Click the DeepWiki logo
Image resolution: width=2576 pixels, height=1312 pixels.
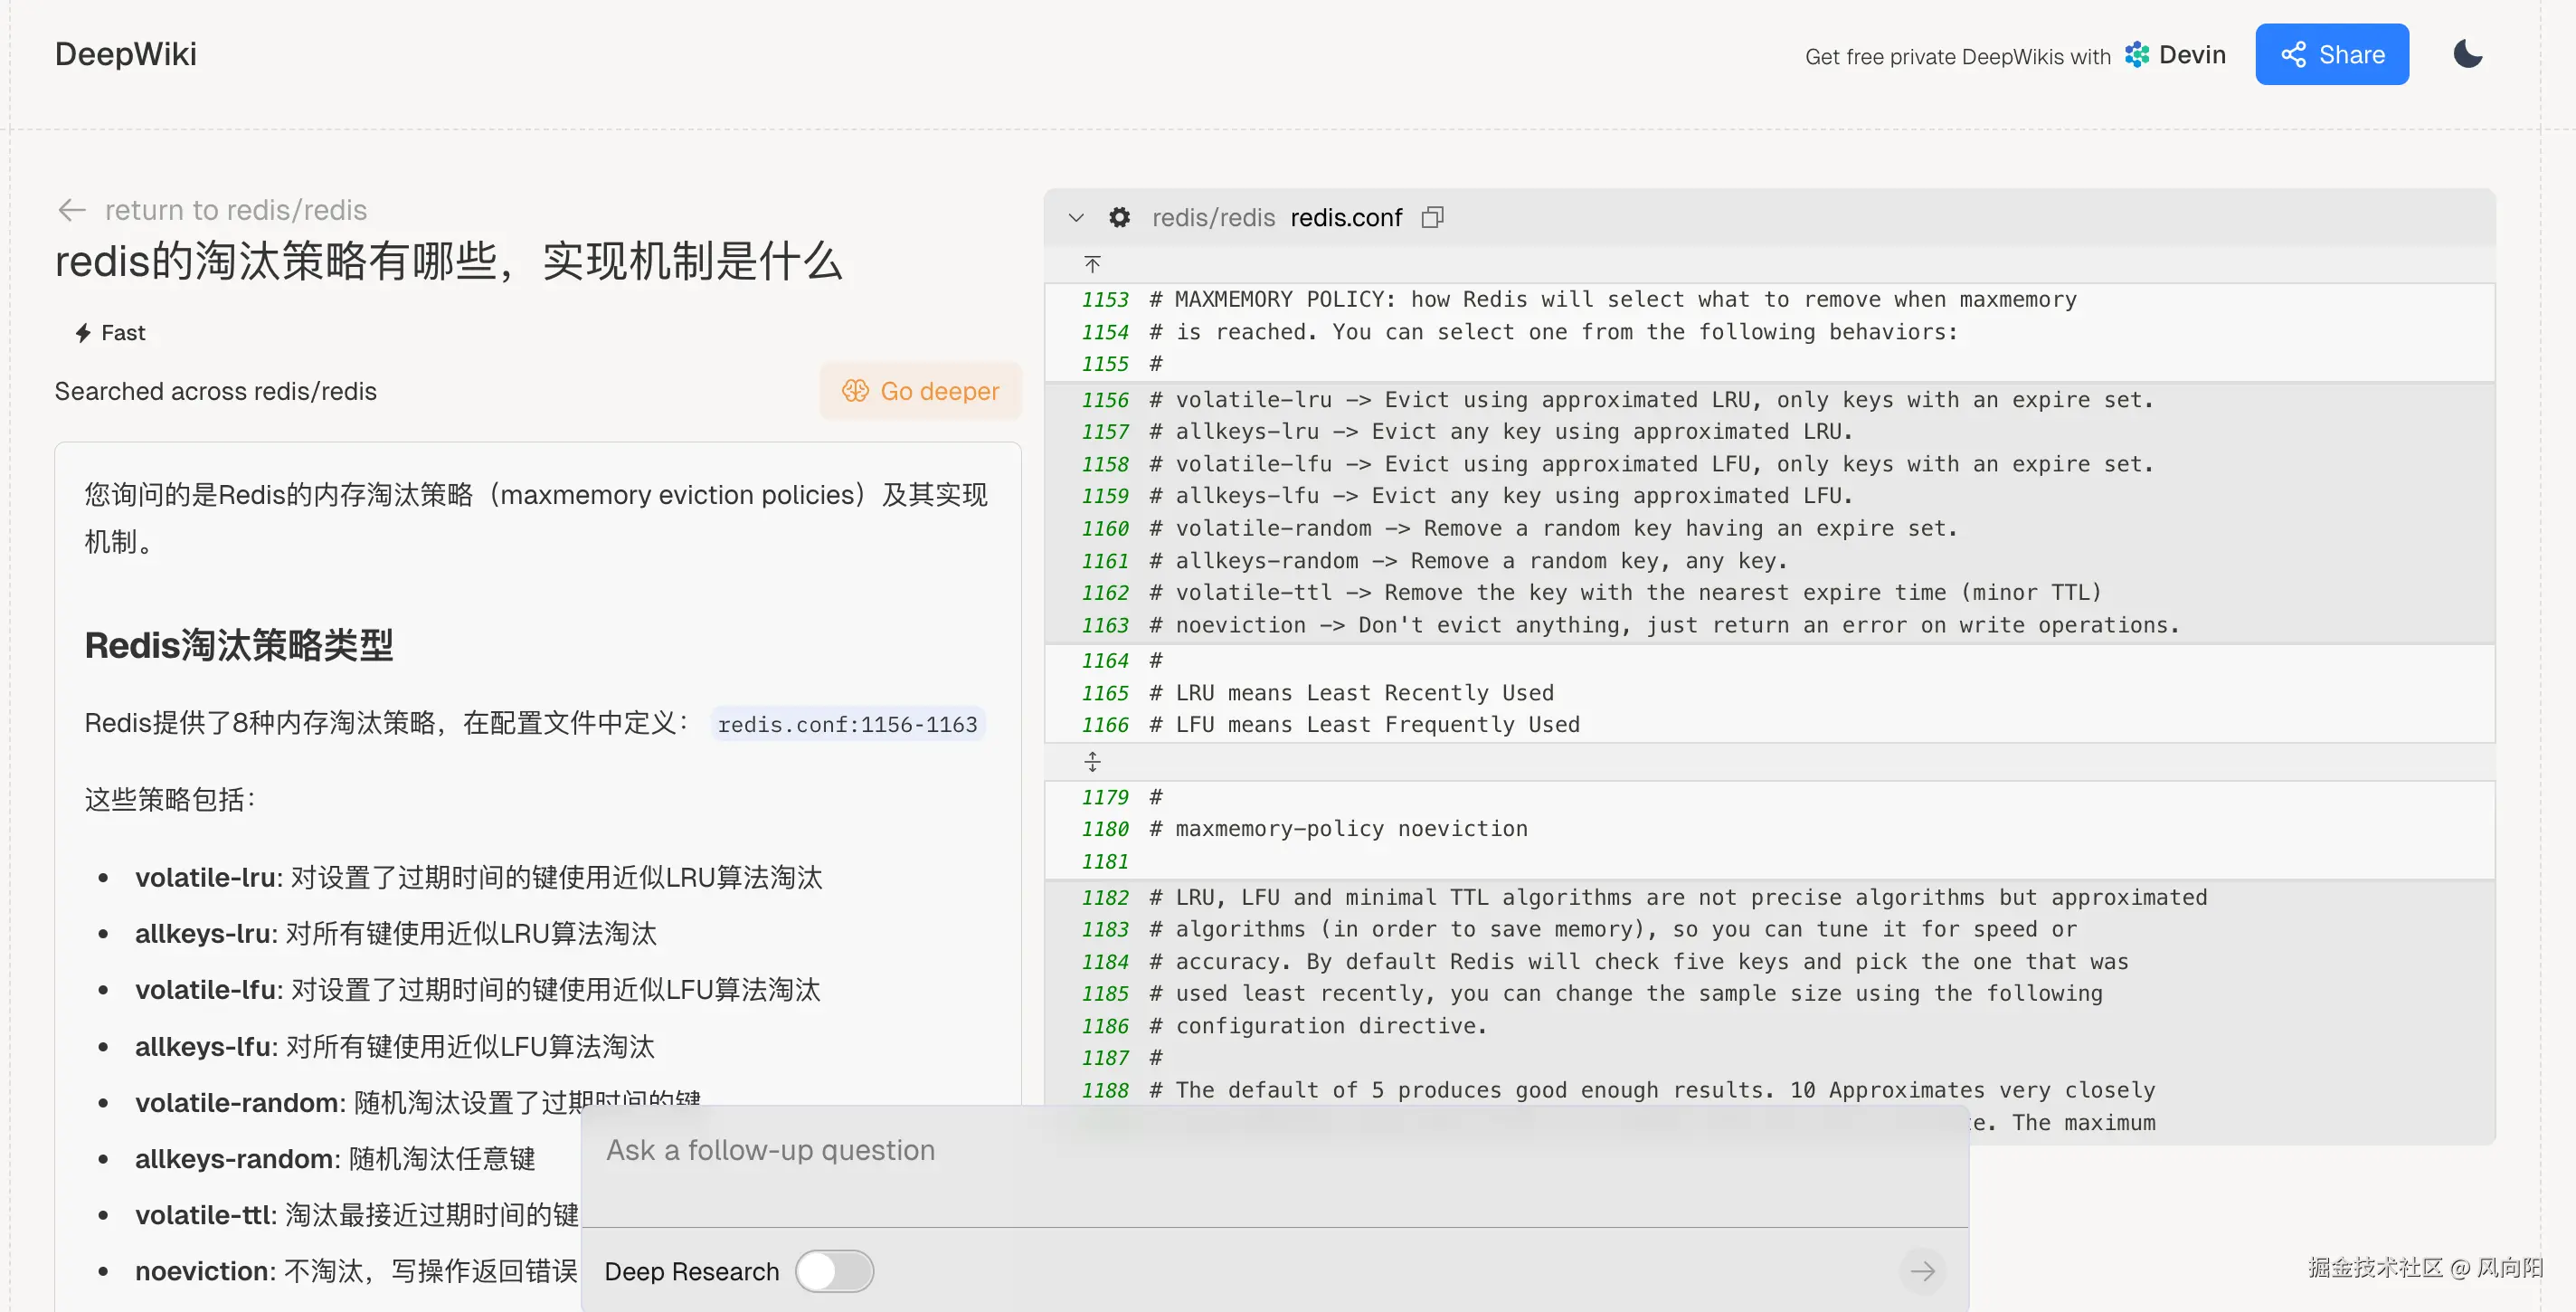coord(126,54)
